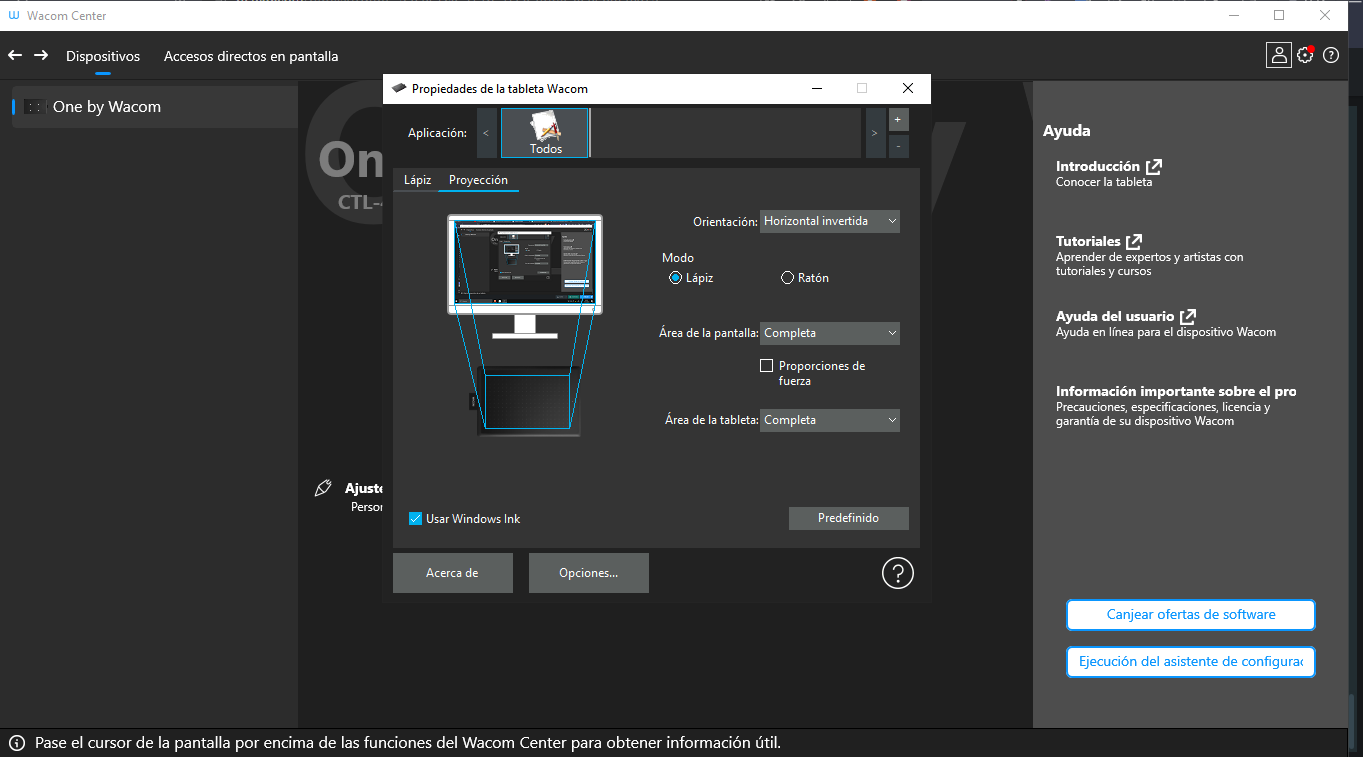Open Accesos directos en pantalla tab
Image resolution: width=1363 pixels, height=757 pixels.
coord(251,56)
